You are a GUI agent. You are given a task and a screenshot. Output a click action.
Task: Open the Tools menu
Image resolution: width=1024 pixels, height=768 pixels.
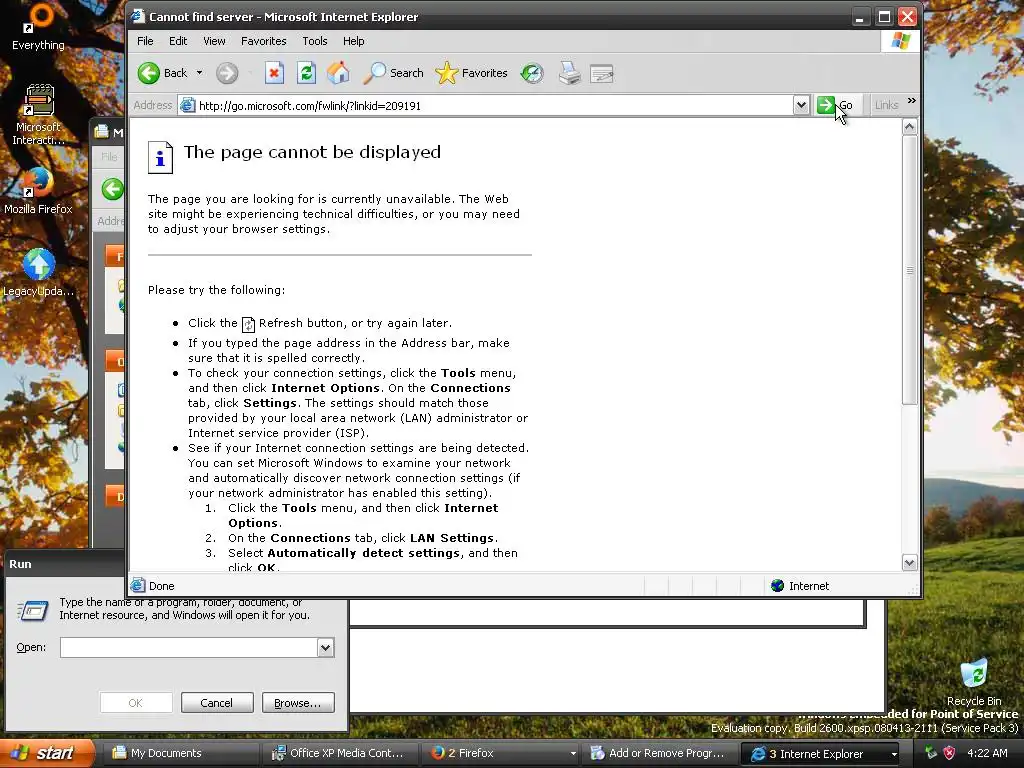(x=315, y=41)
